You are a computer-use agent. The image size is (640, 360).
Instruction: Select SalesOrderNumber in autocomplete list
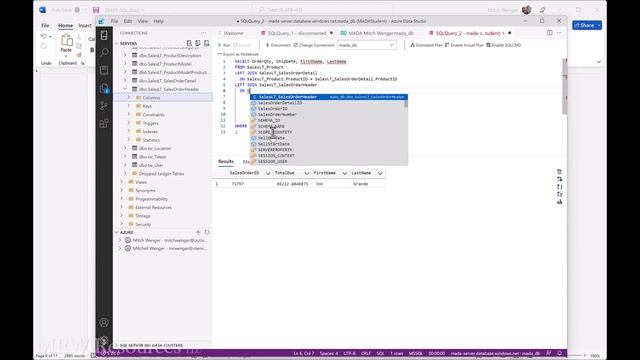click(329, 115)
